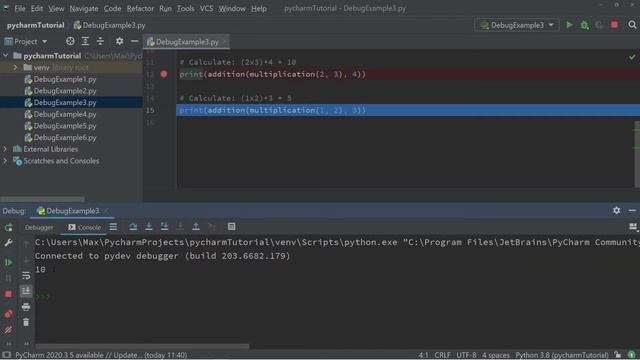Image resolution: width=640 pixels, height=360 pixels.
Task: Click the console horizontal scrollbar
Action: [x=142, y=346]
